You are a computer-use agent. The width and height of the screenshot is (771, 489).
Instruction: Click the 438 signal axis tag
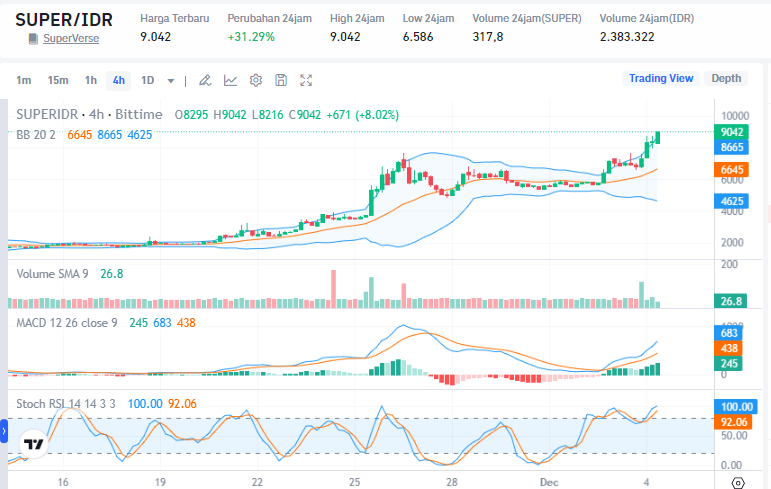point(728,348)
